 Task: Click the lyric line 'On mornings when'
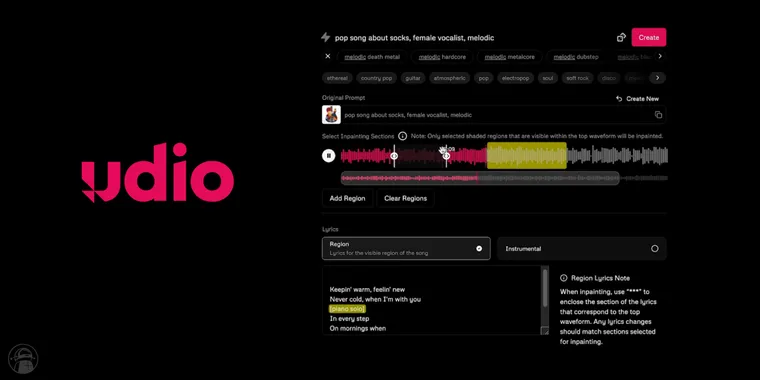(x=358, y=328)
